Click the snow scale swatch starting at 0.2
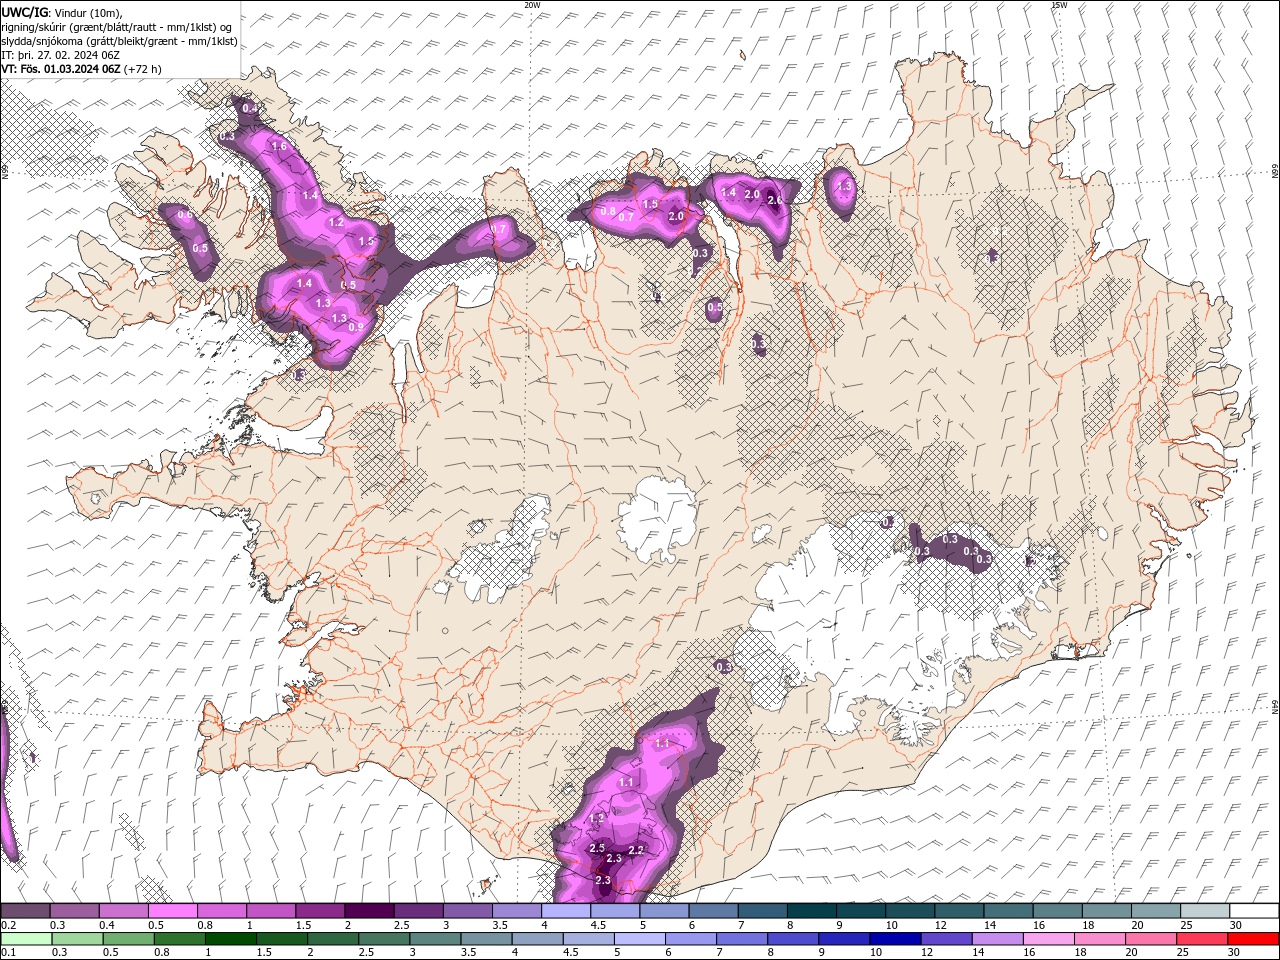1280x960 pixels. (x=25, y=911)
